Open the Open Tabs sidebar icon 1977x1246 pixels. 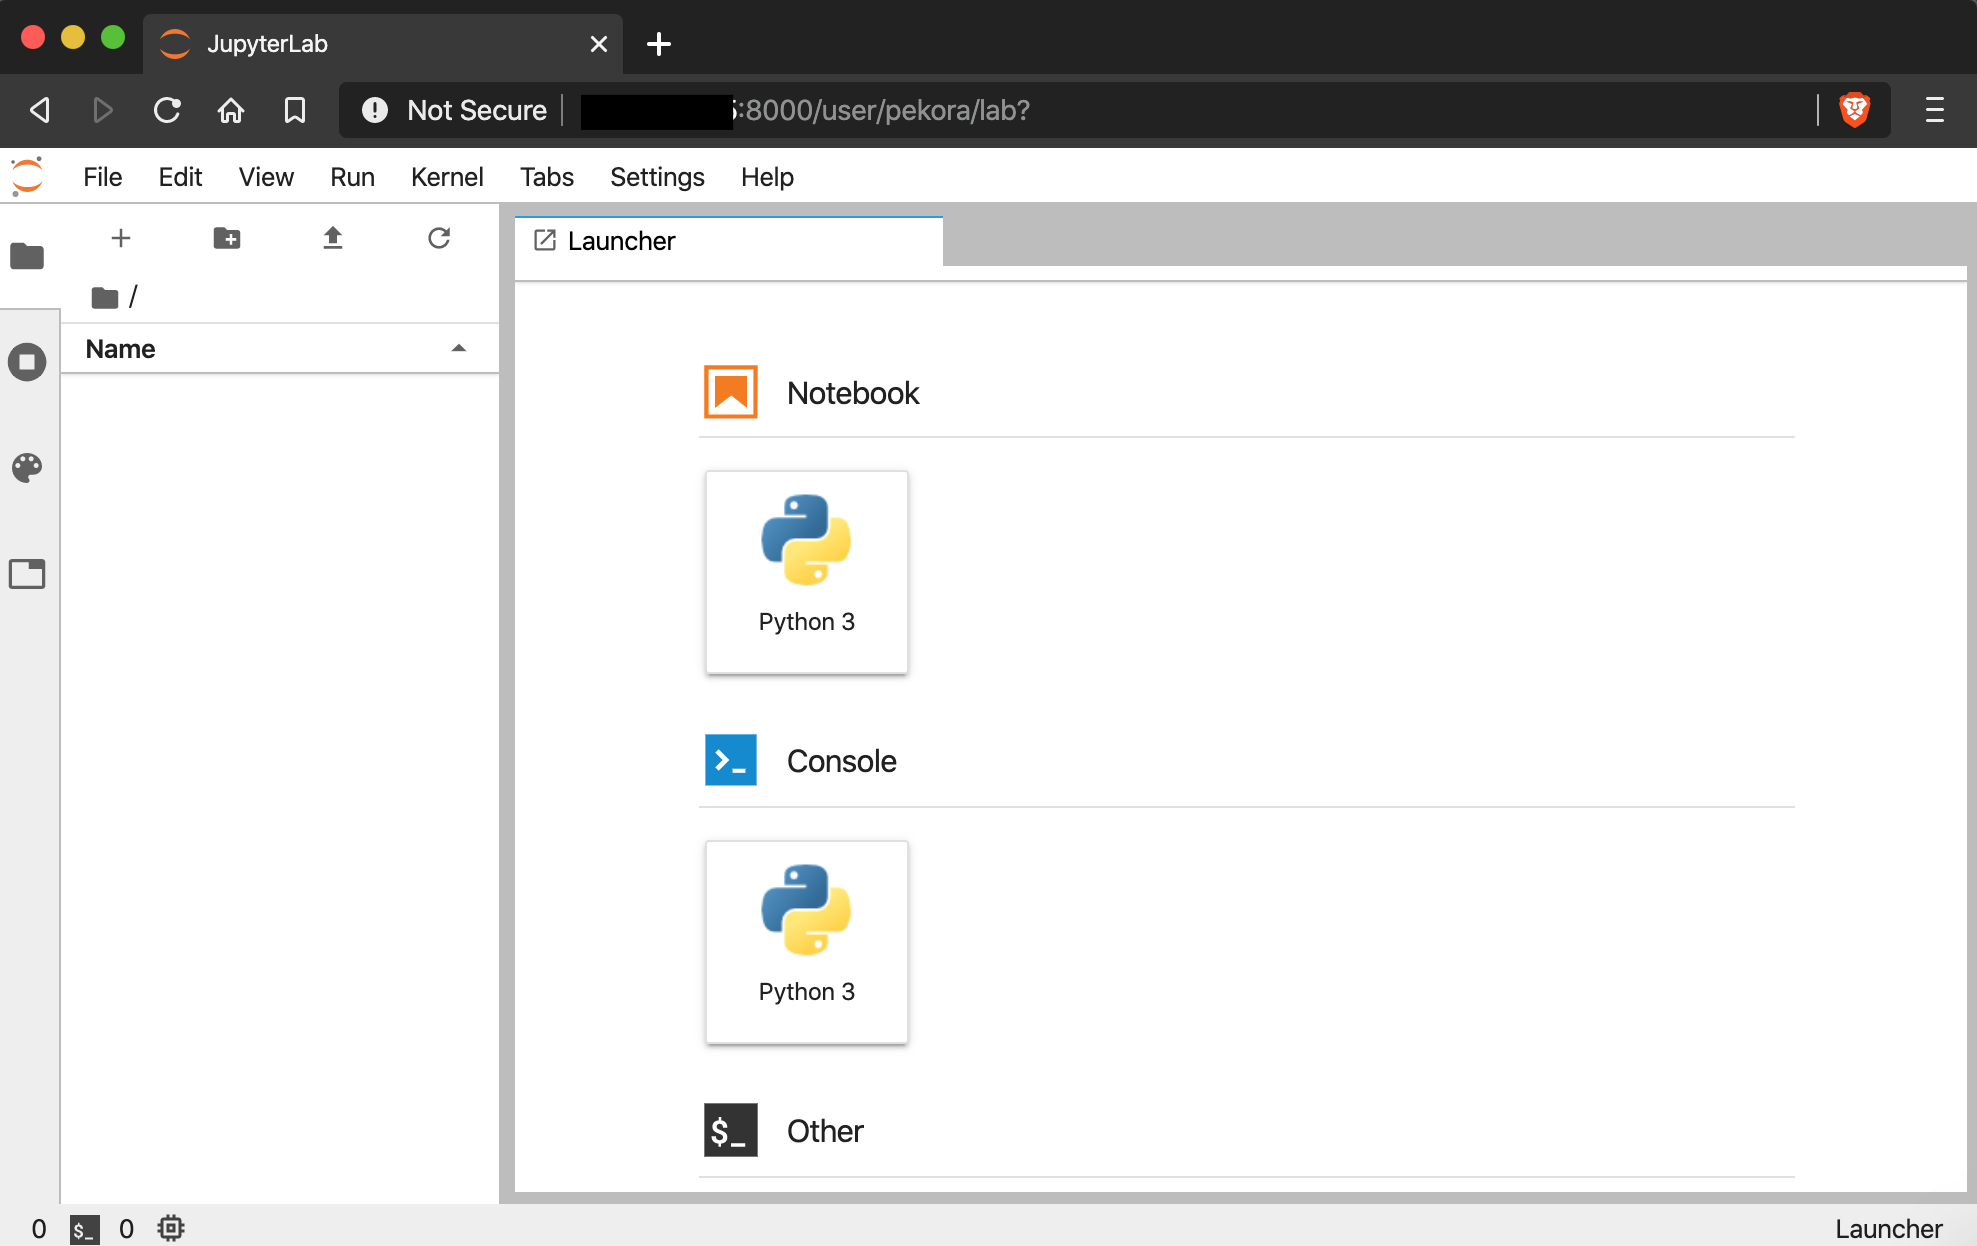coord(27,574)
